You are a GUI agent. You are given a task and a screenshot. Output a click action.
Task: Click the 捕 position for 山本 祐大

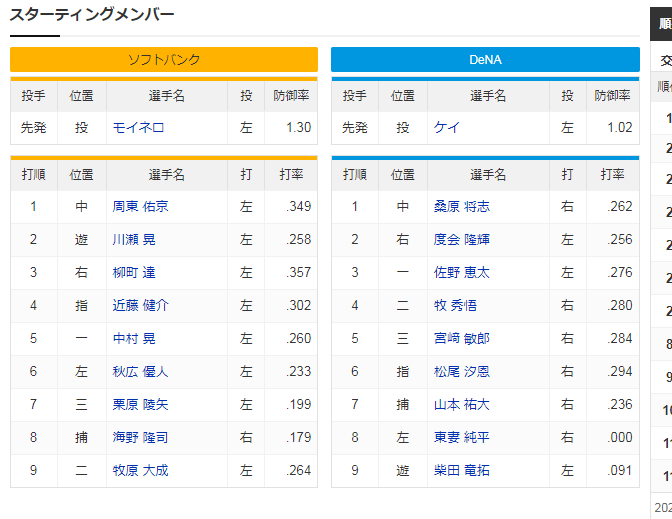[x=402, y=405]
